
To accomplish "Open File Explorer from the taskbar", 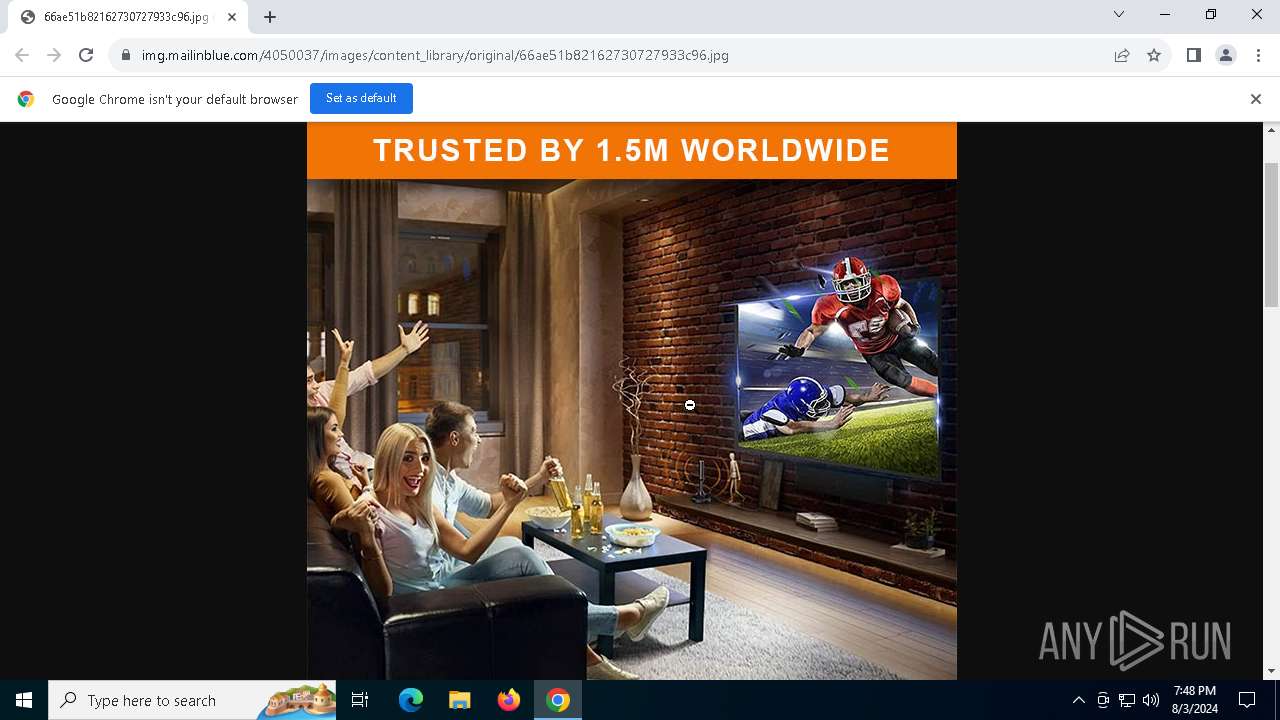I will pos(460,700).
